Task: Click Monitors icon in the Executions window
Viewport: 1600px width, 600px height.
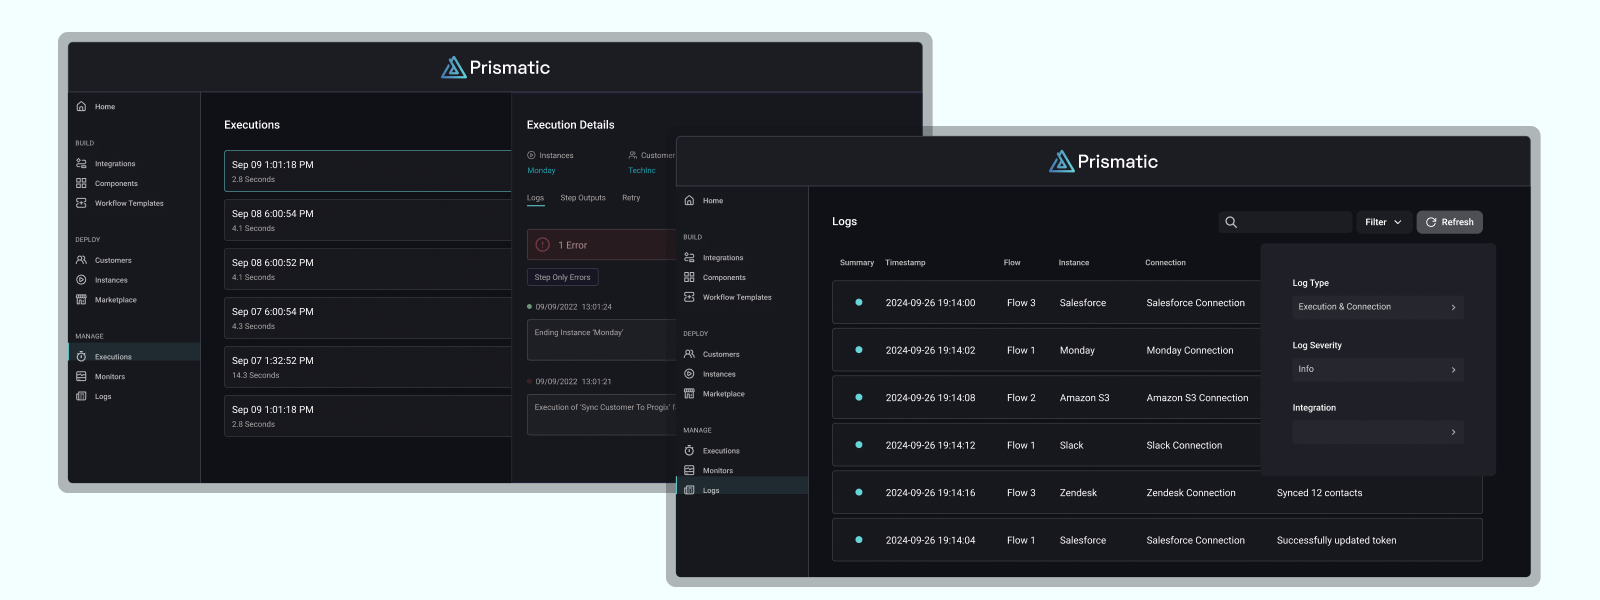Action: coord(81,376)
